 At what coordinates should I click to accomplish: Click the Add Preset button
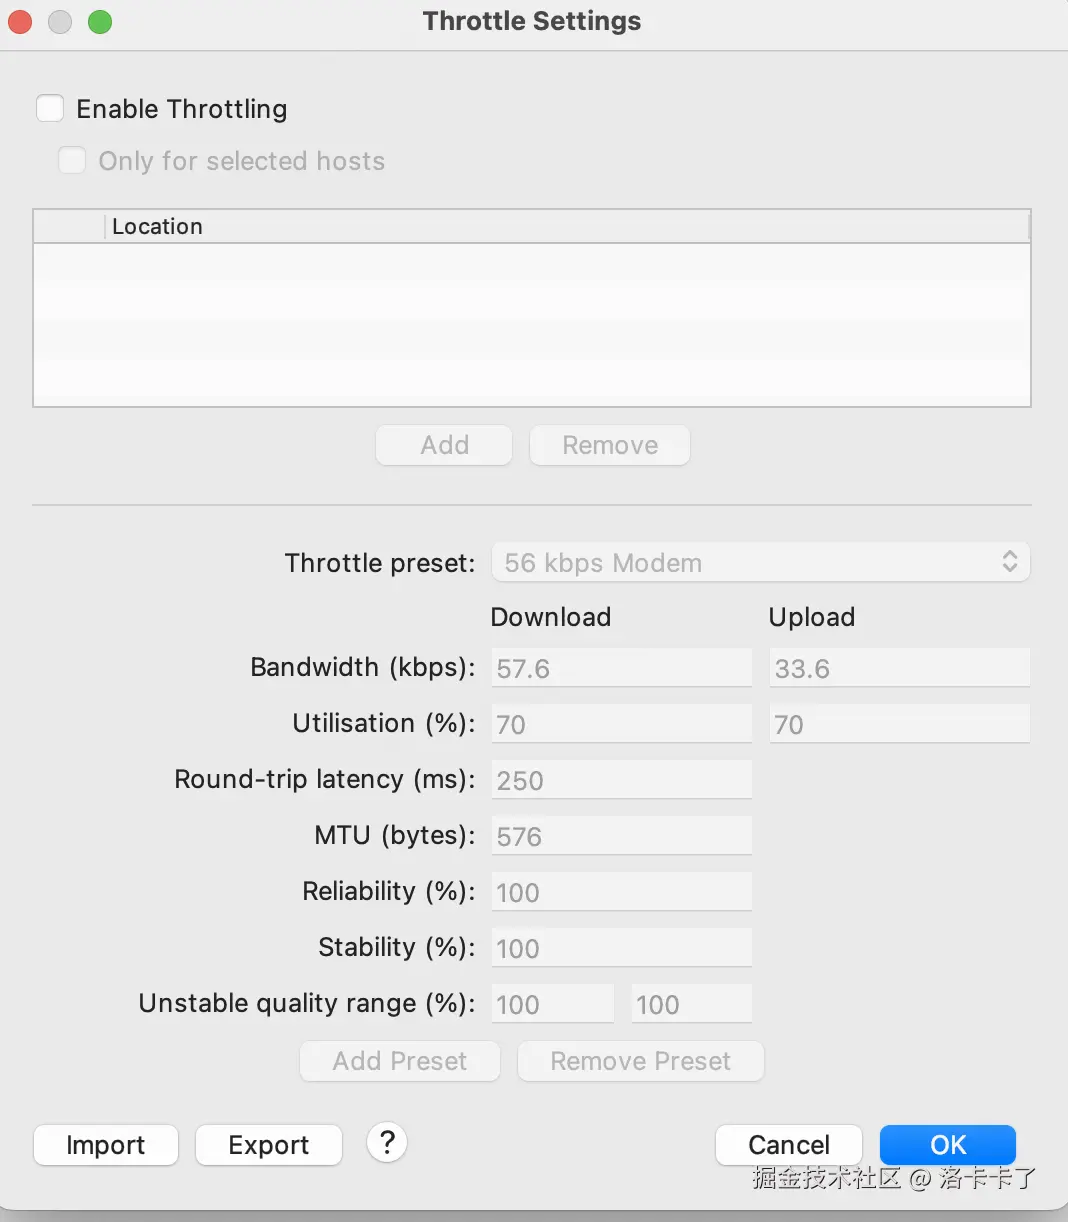click(400, 1061)
